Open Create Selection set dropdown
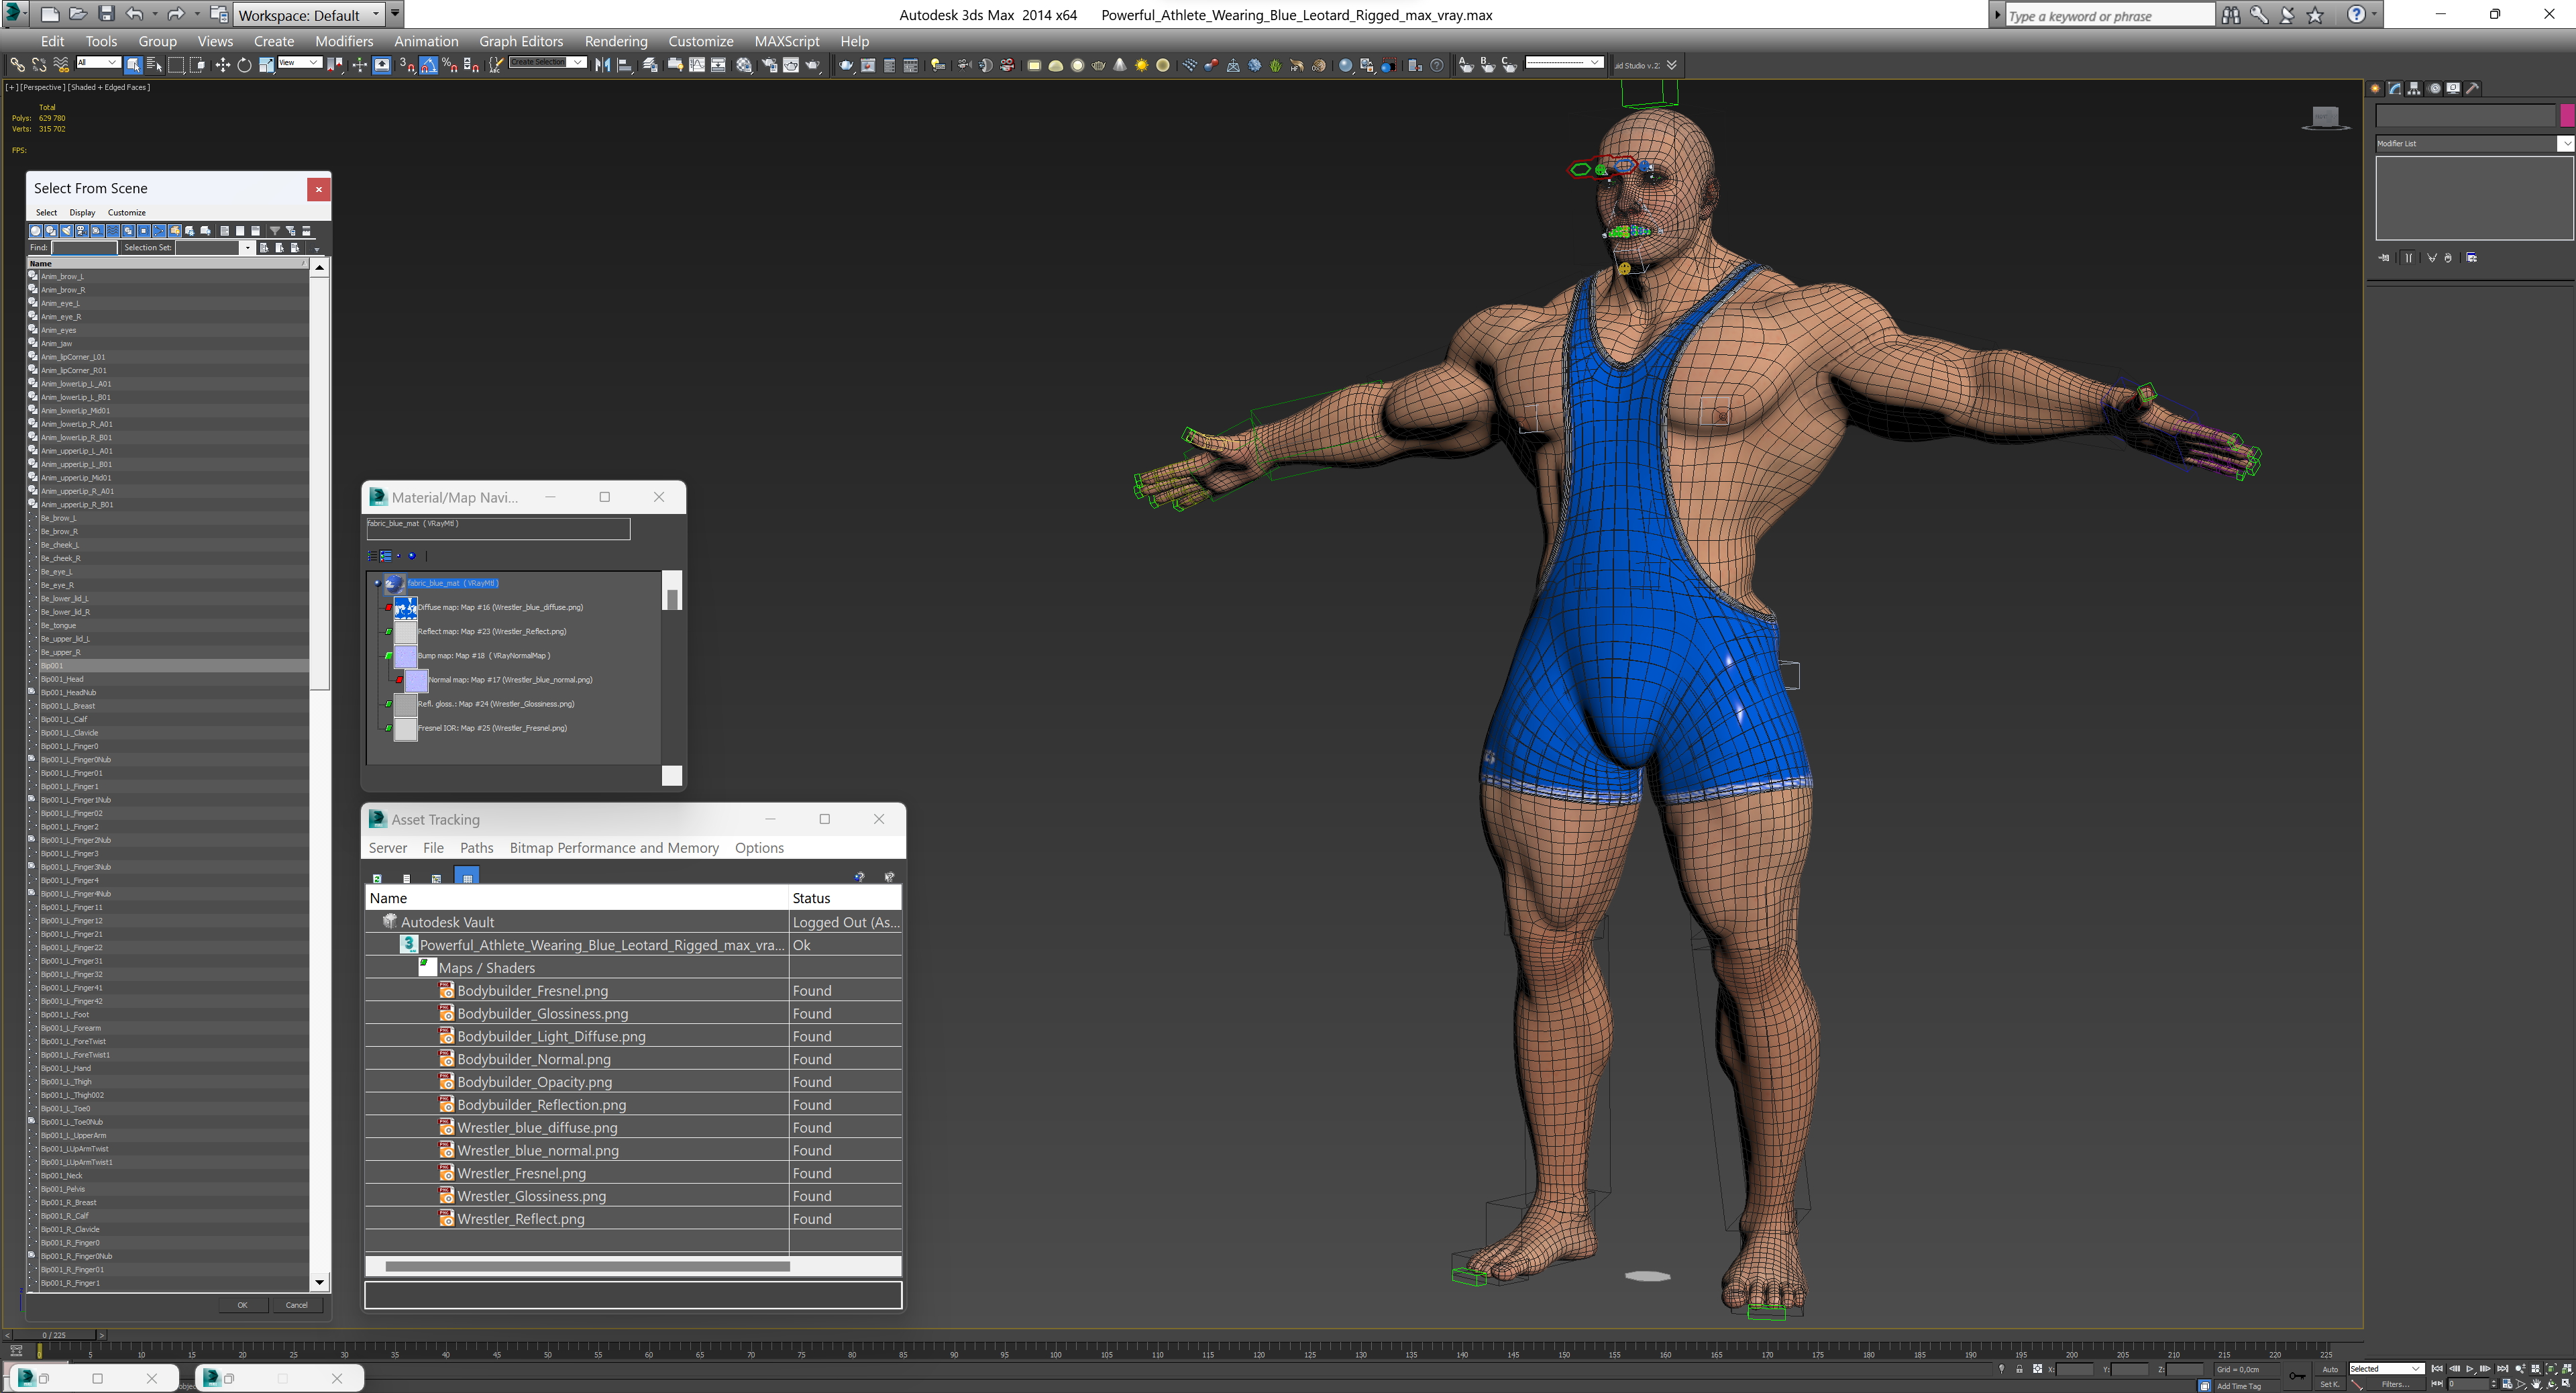2576x1393 pixels. [547, 62]
